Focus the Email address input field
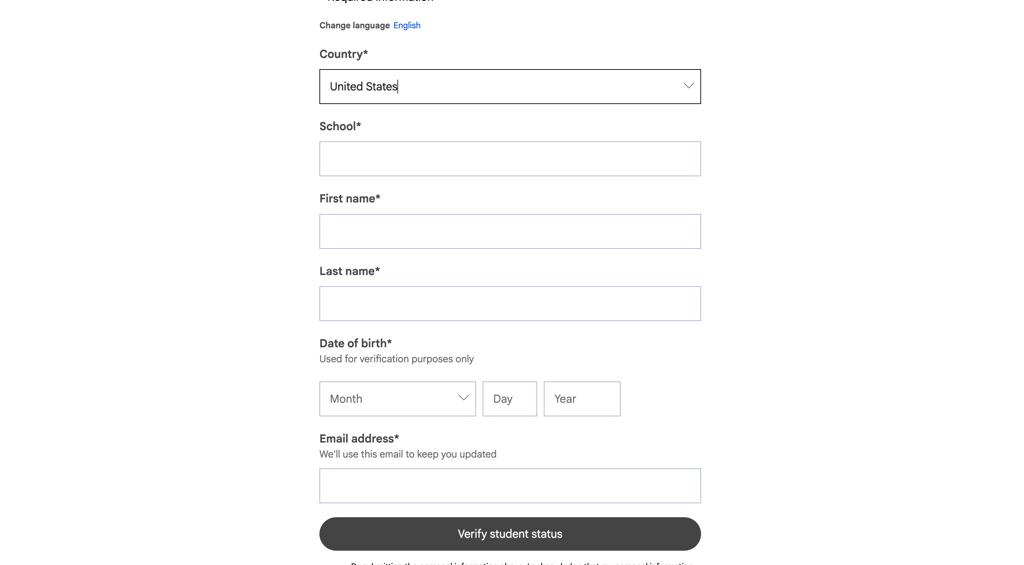This screenshot has width=1024, height=565. 509,486
